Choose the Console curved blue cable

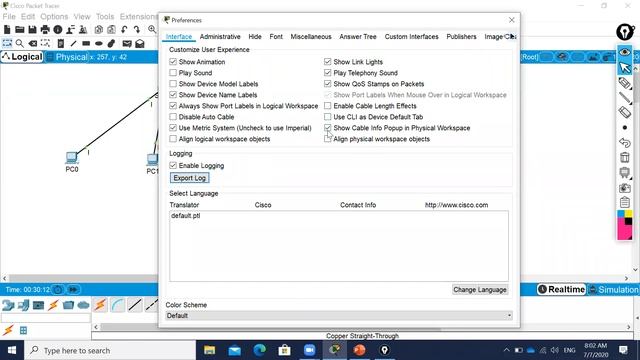click(118, 304)
